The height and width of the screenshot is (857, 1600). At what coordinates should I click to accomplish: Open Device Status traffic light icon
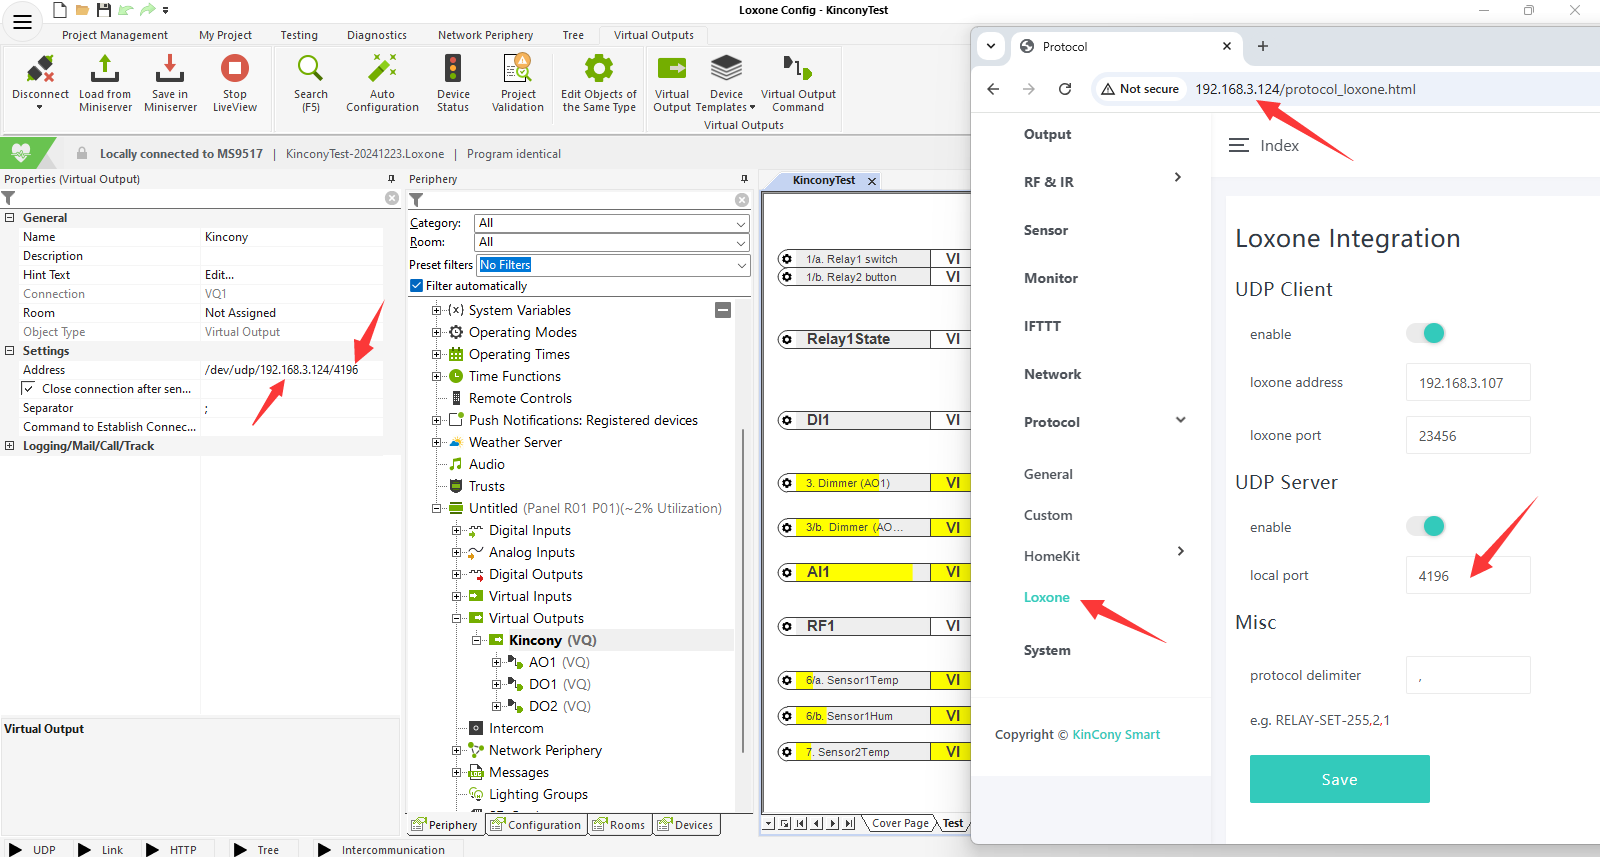(453, 70)
